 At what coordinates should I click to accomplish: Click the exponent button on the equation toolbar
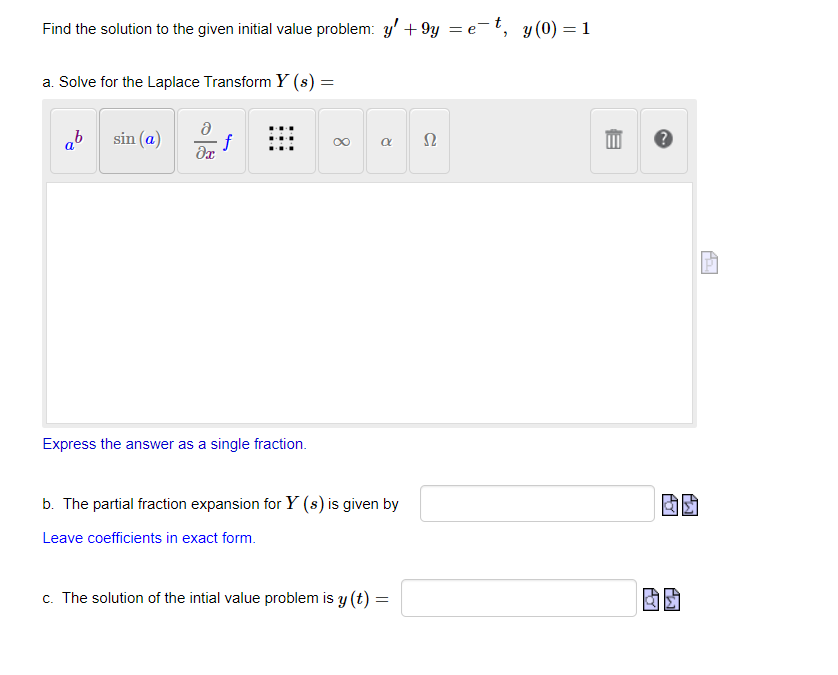click(x=72, y=140)
